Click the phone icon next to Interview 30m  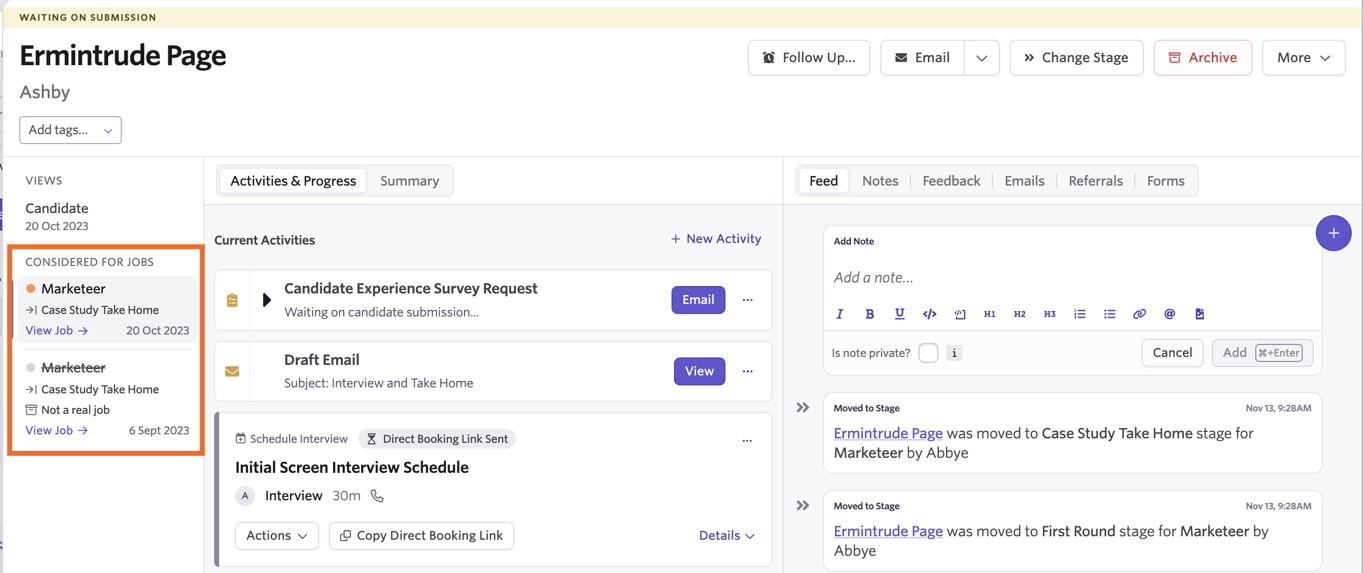[377, 496]
